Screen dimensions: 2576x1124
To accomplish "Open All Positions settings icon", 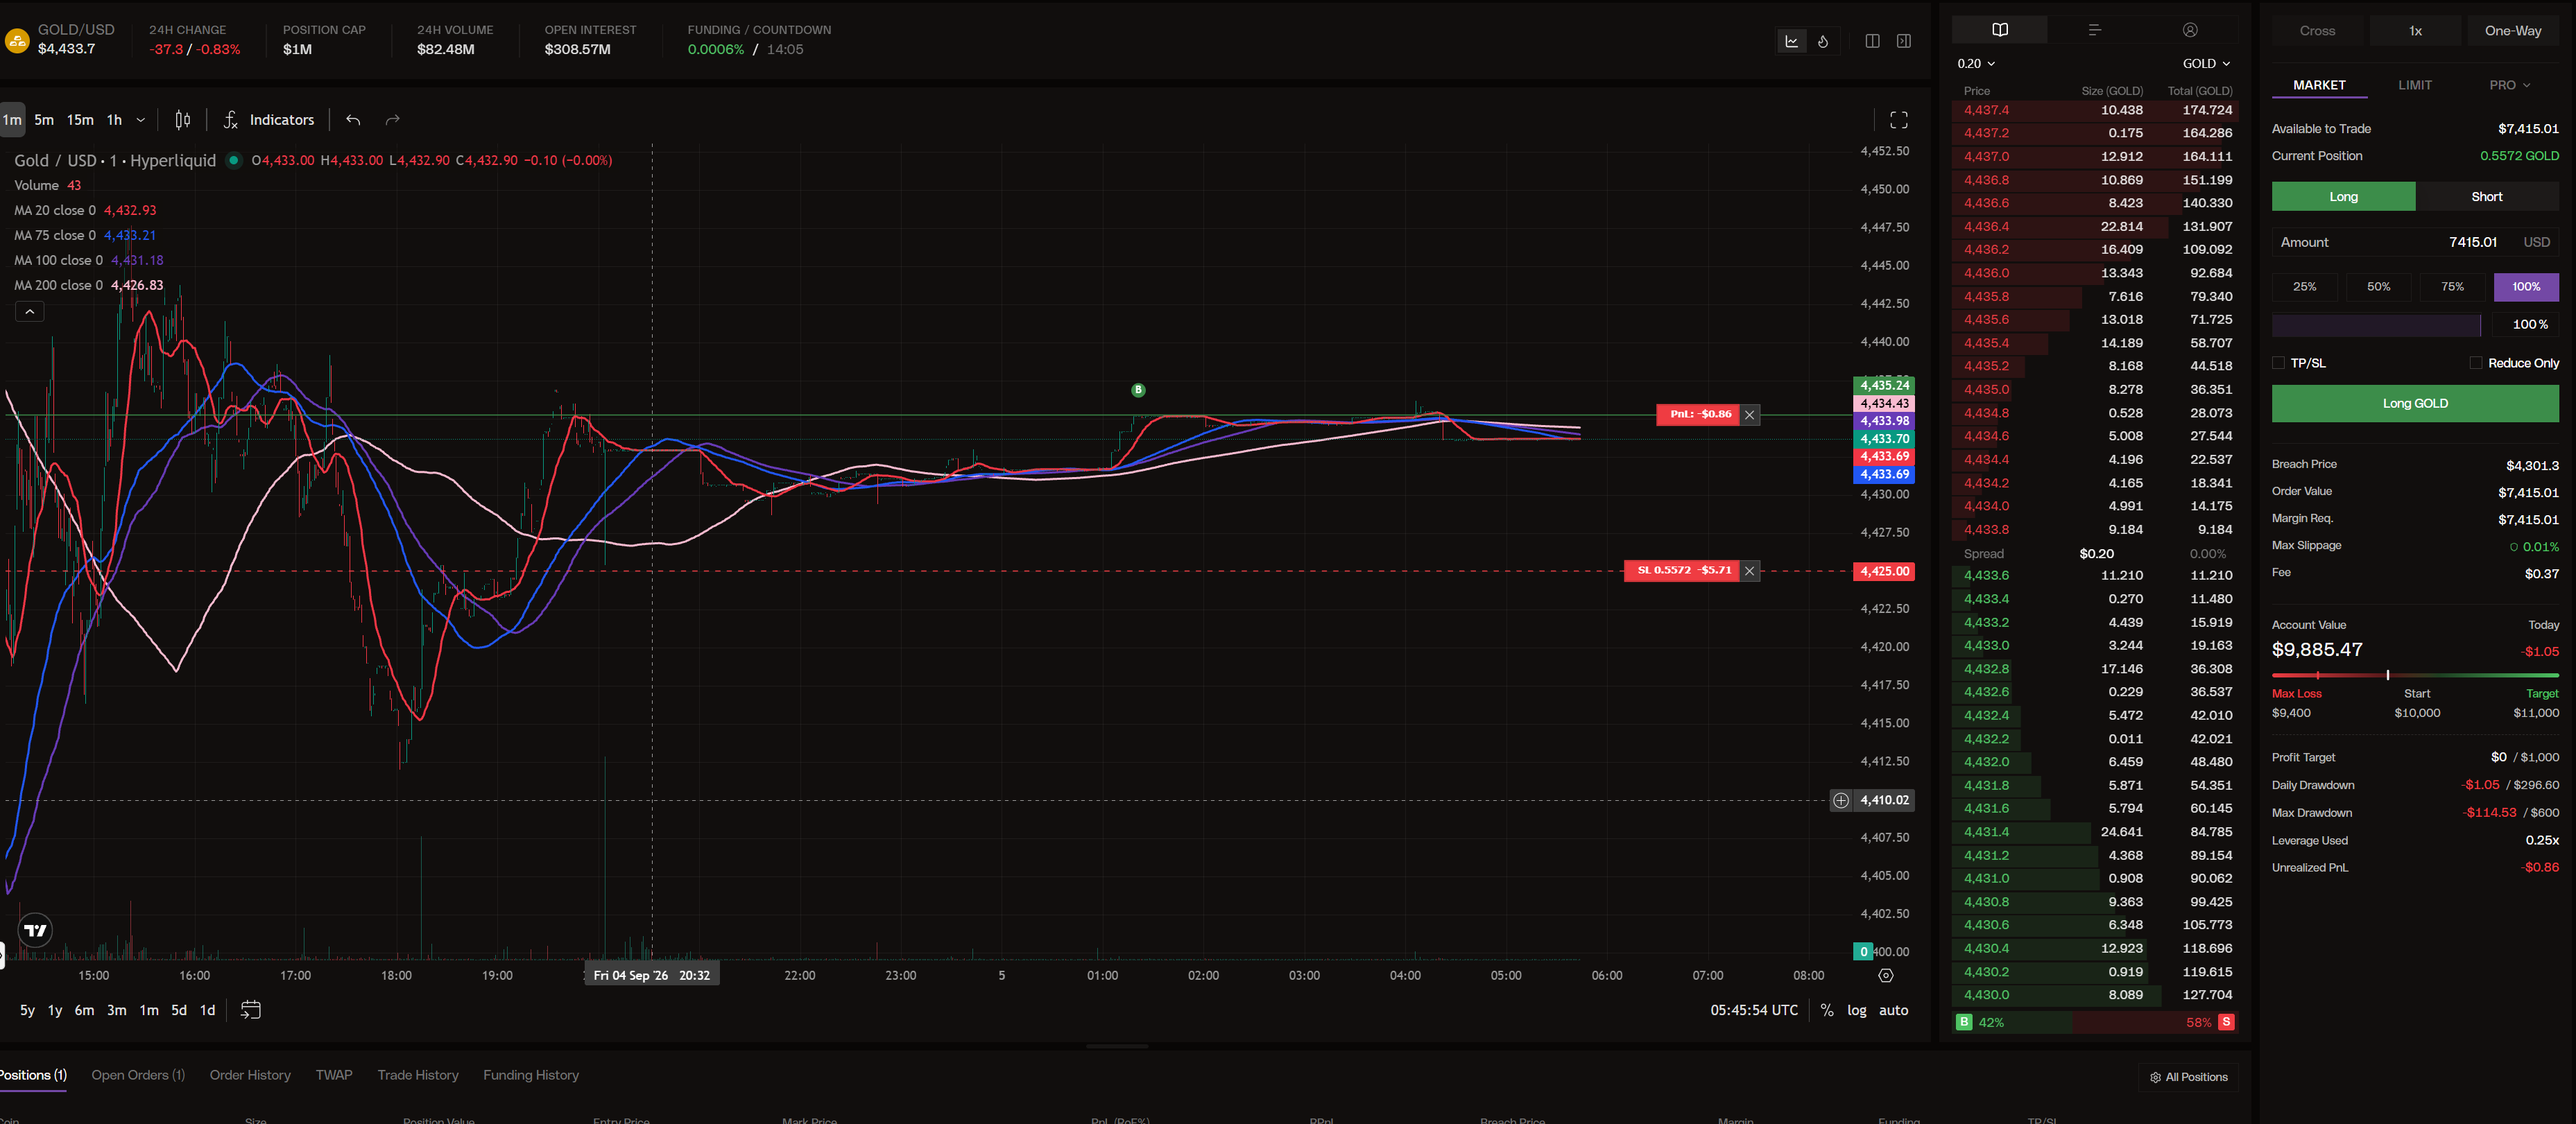I will [2155, 1077].
